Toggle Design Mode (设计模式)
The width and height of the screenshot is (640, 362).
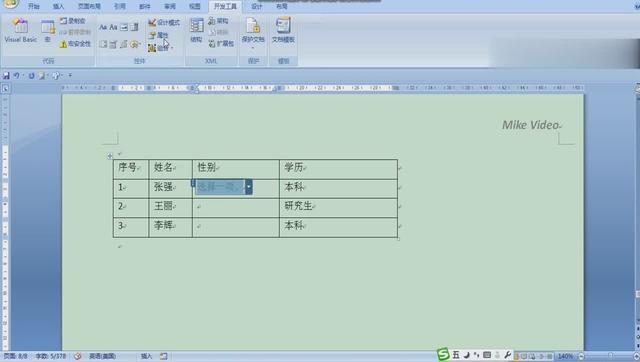[164, 22]
